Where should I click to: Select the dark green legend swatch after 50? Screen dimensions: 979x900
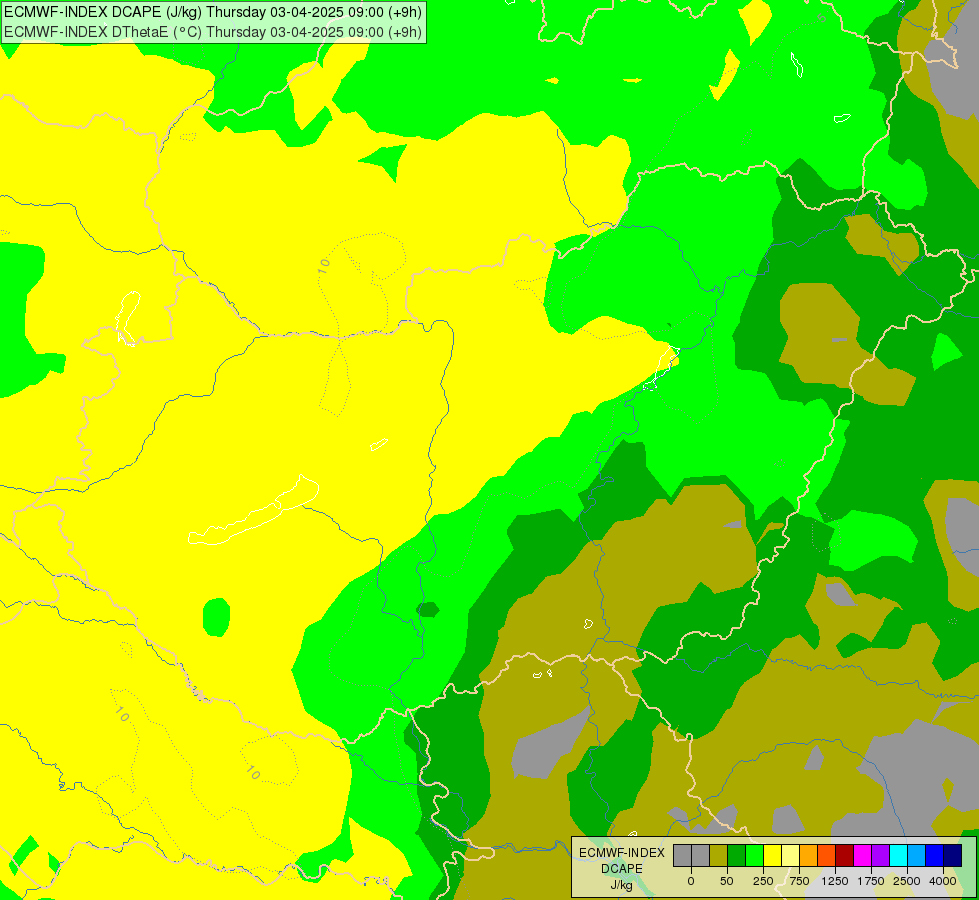[737, 855]
